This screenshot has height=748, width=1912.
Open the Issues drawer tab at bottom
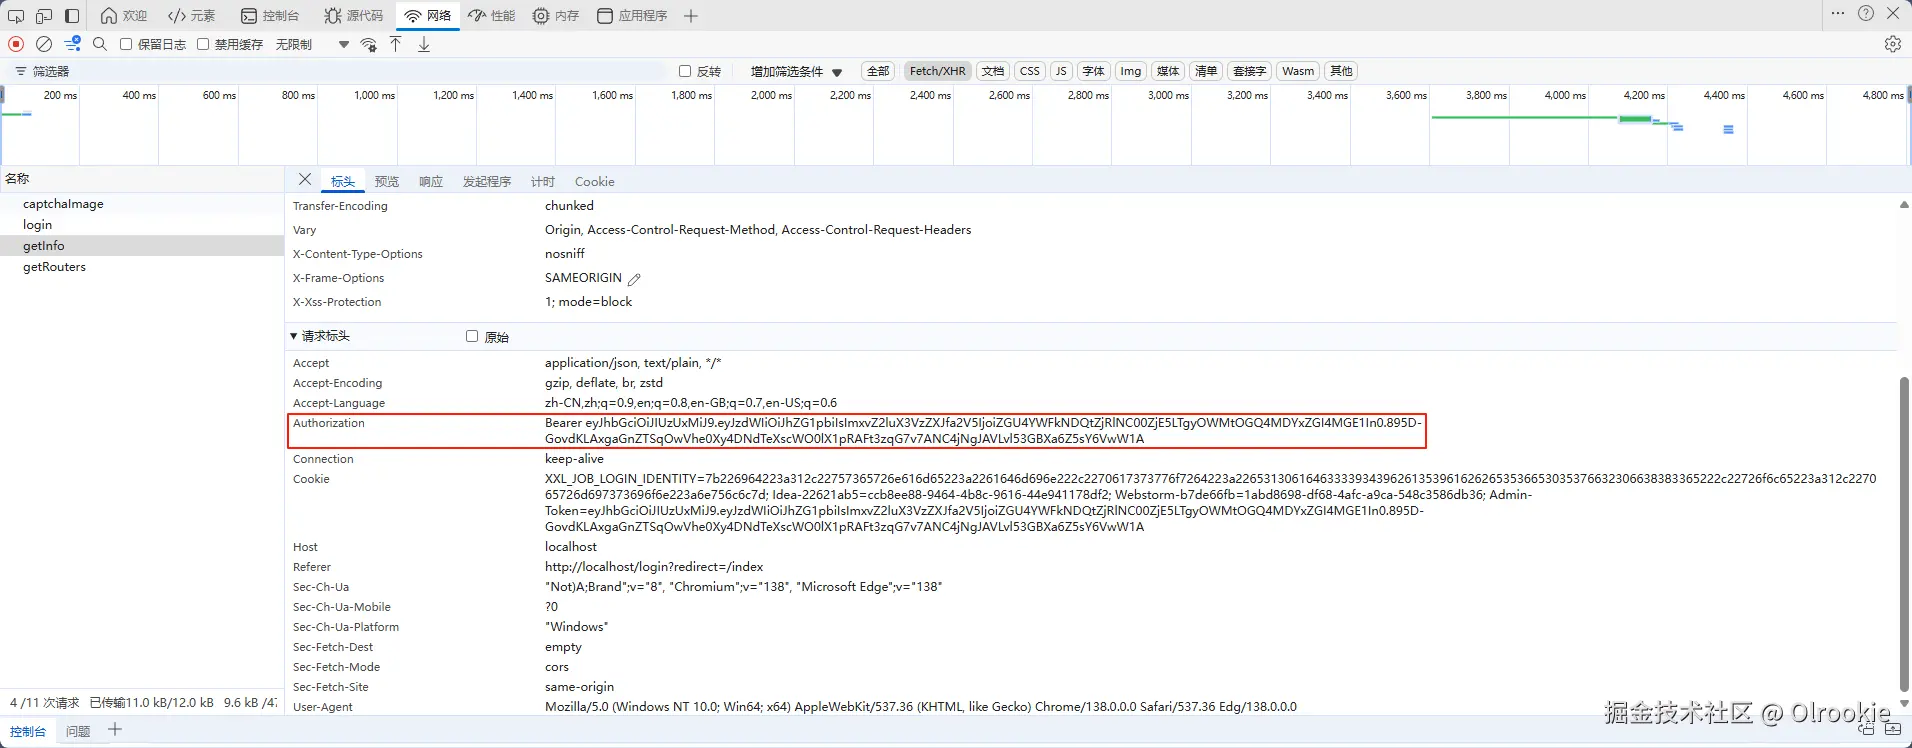(78, 731)
